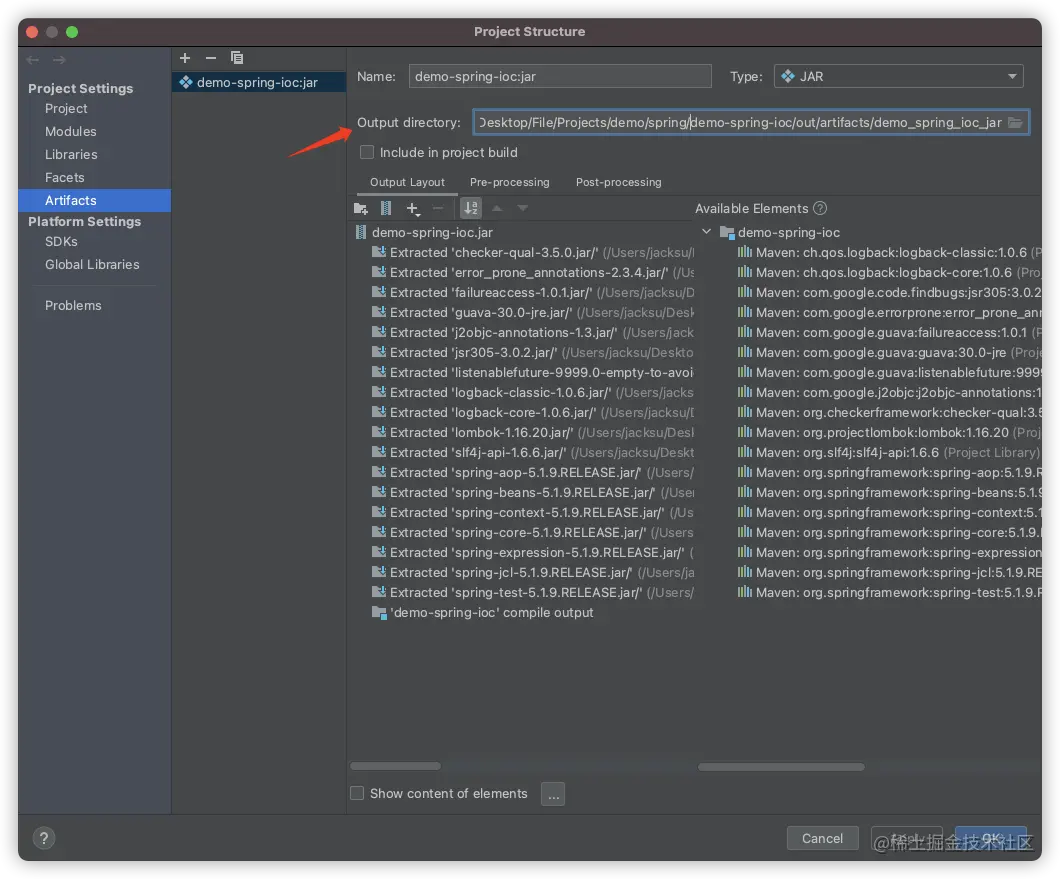1060x879 pixels.
Task: Create an archive in the output layout
Action: pyautogui.click(x=386, y=208)
